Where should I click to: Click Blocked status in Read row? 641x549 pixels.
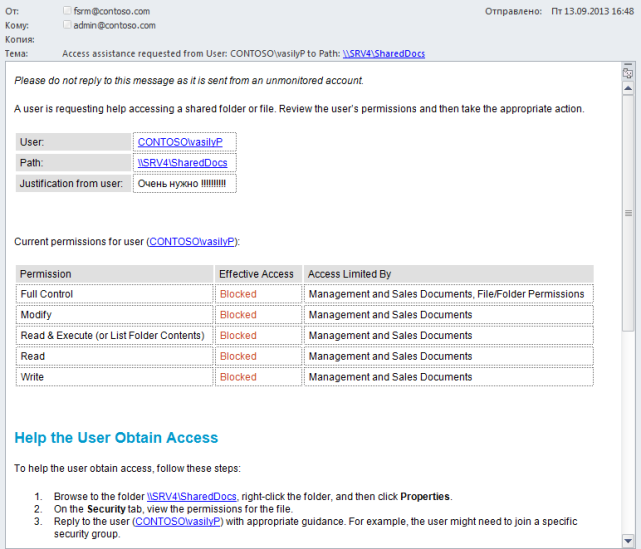(x=238, y=356)
